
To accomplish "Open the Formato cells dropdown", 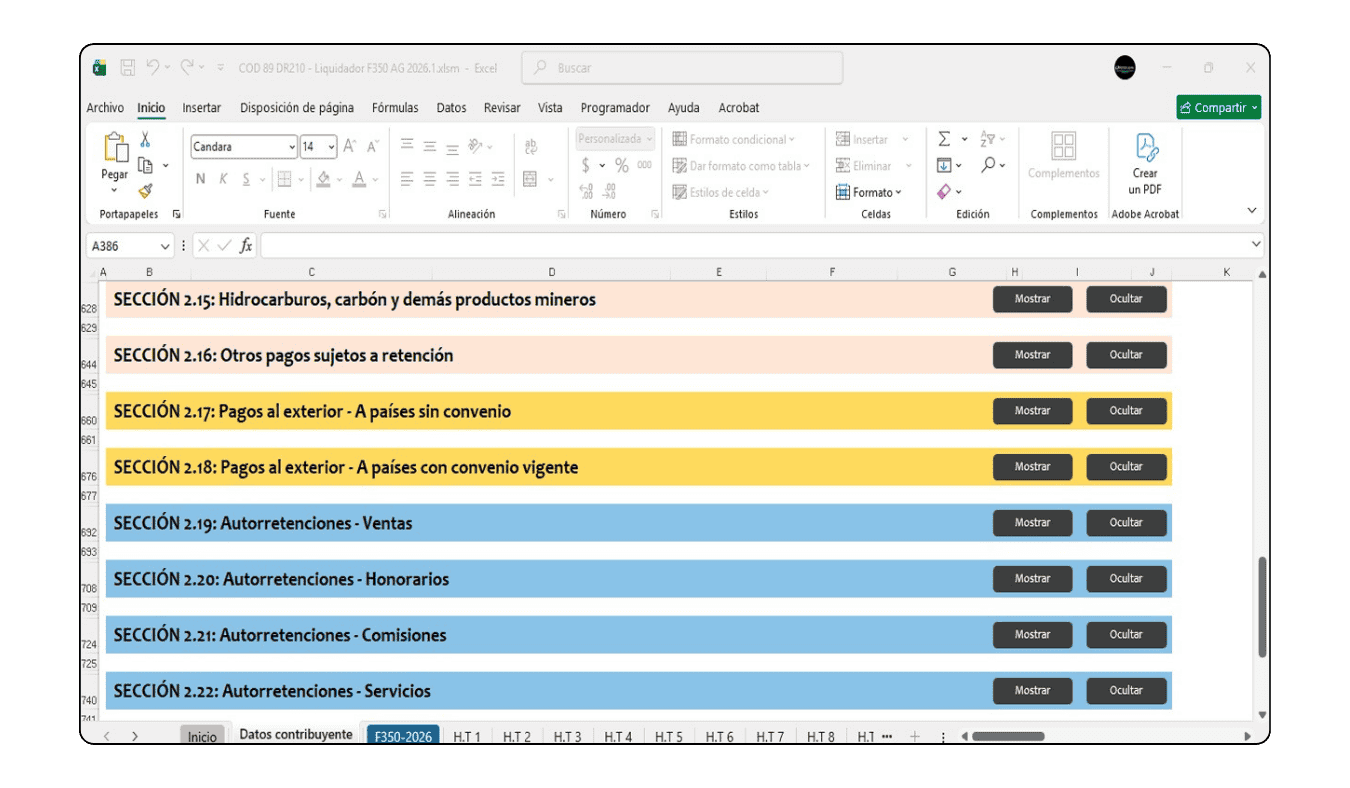I will tap(869, 192).
